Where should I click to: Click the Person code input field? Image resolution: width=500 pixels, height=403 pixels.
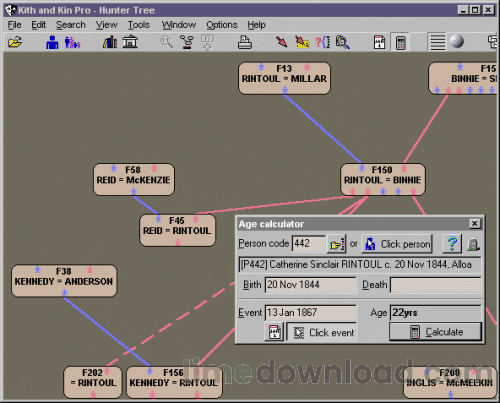[x=309, y=244]
